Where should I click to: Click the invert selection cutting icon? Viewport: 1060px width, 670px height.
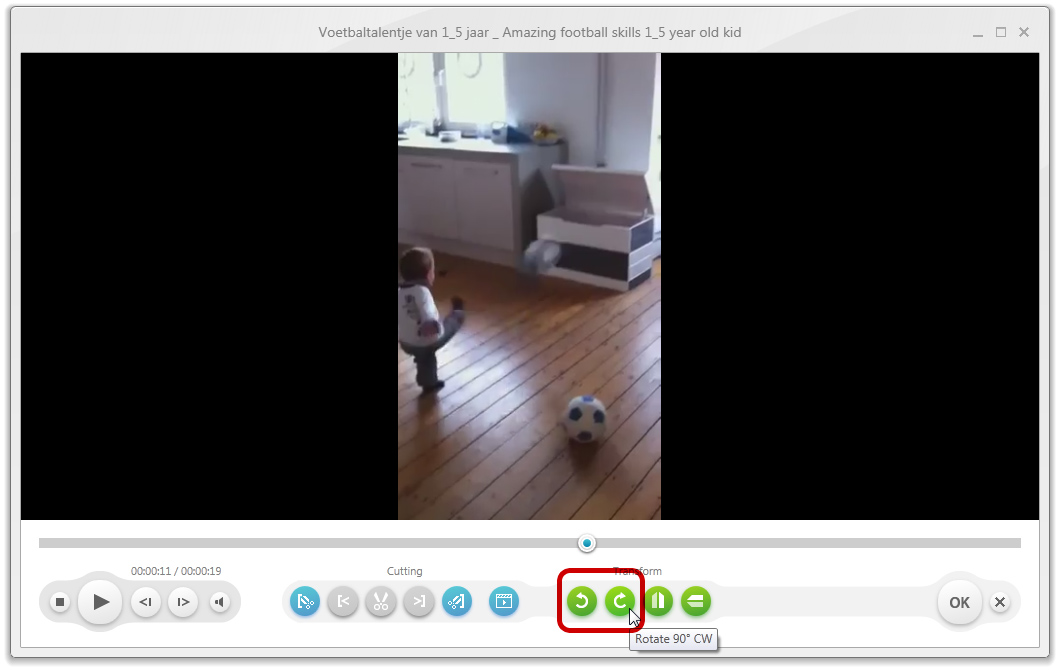click(456, 601)
